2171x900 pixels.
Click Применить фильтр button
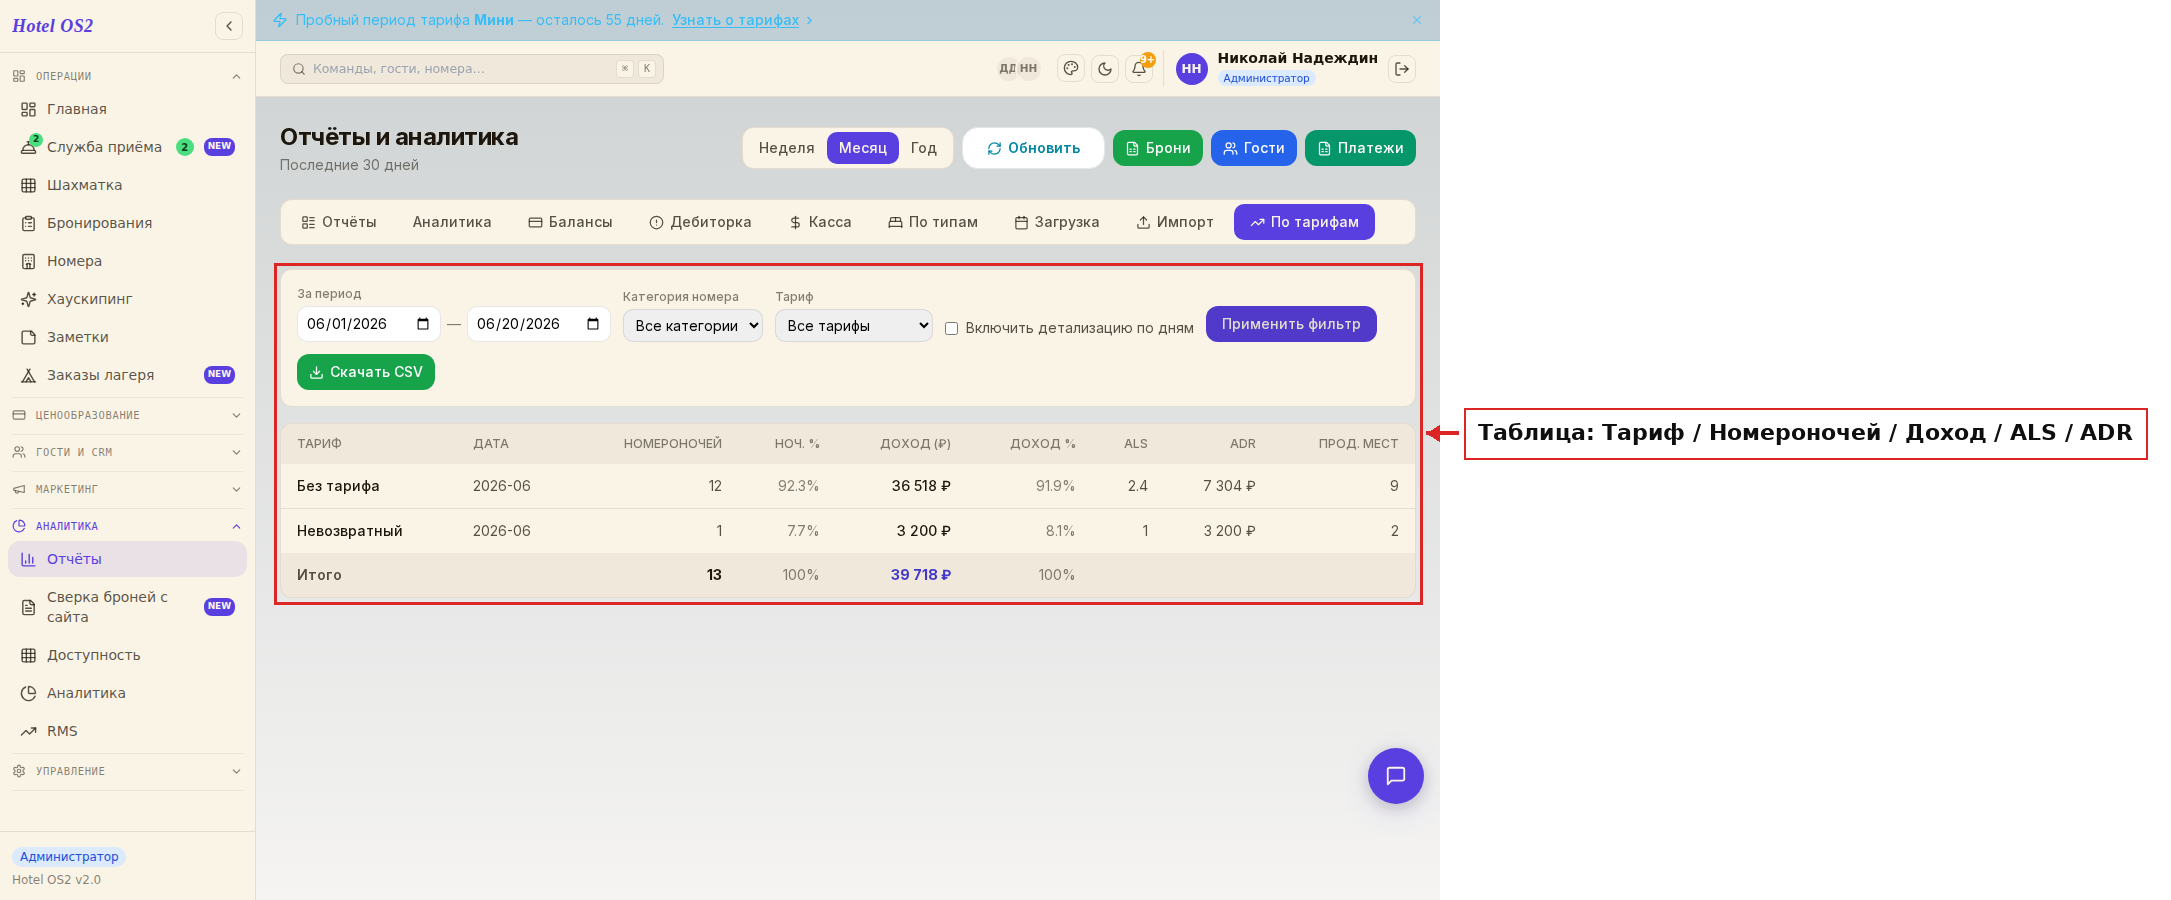(1291, 324)
